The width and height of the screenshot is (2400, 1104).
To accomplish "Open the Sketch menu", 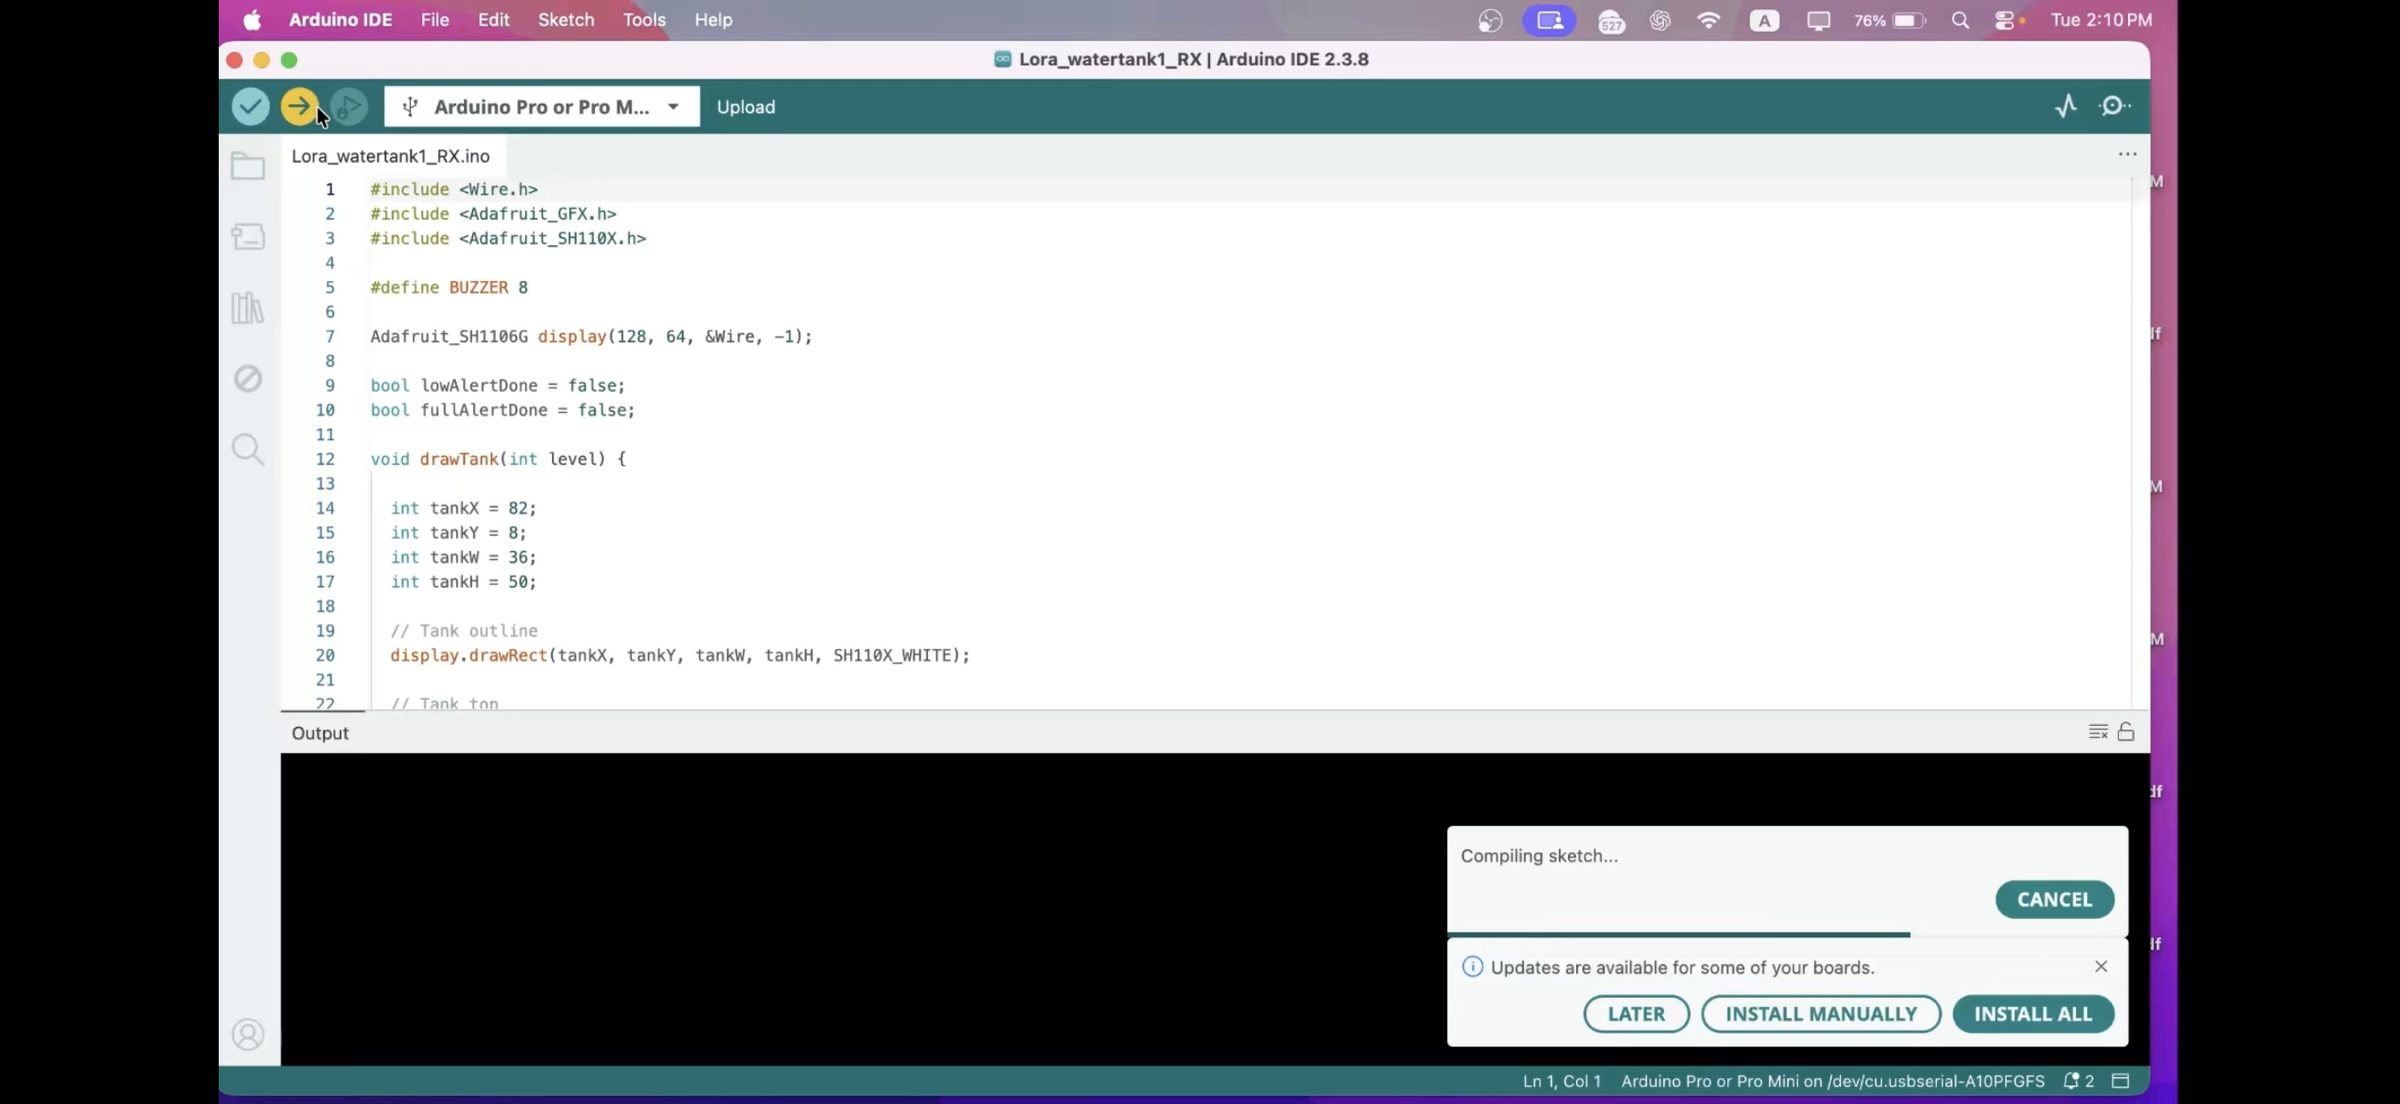I will 566,20.
